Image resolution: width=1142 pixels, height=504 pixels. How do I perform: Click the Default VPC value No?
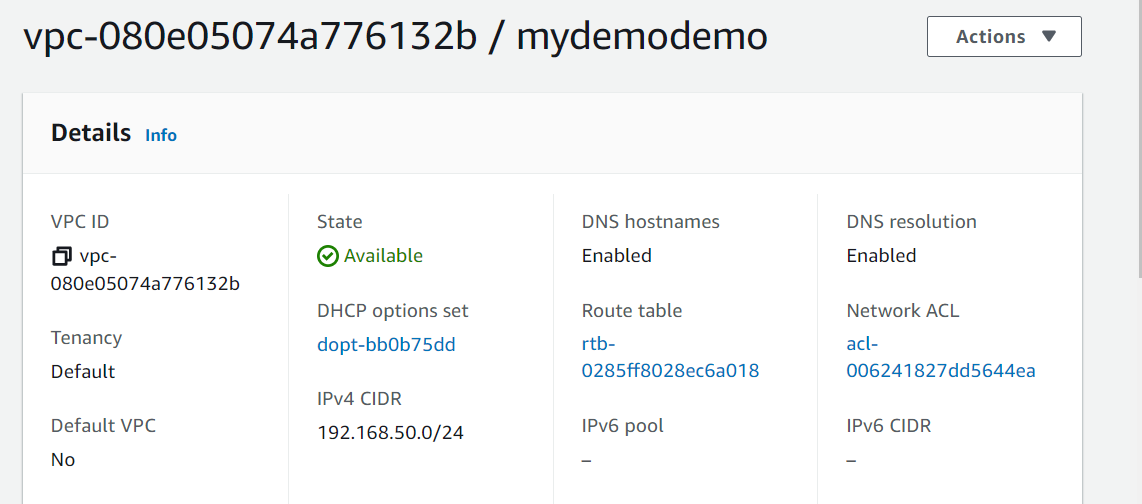coord(63,460)
